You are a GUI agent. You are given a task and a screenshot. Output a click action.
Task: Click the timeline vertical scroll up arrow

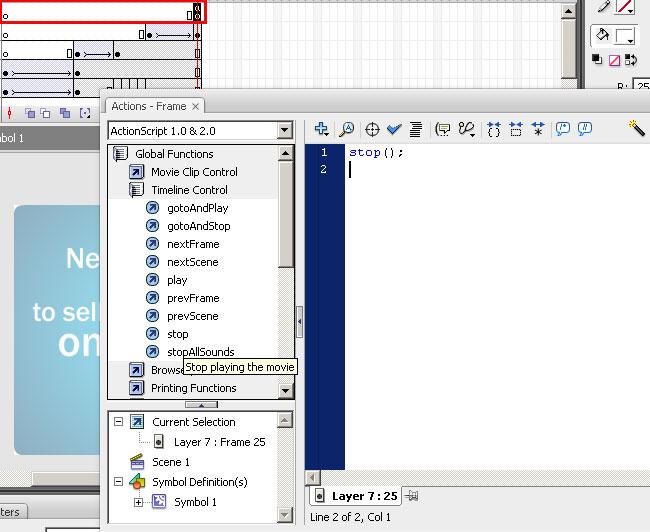tap(568, 11)
